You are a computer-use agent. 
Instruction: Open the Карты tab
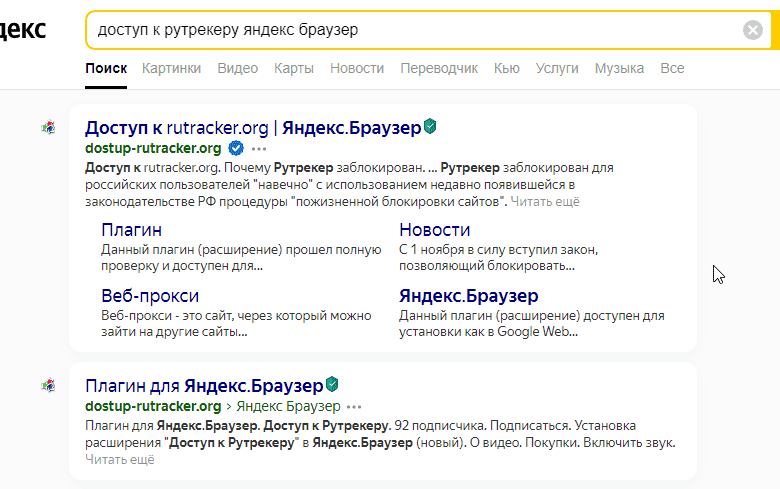click(294, 68)
